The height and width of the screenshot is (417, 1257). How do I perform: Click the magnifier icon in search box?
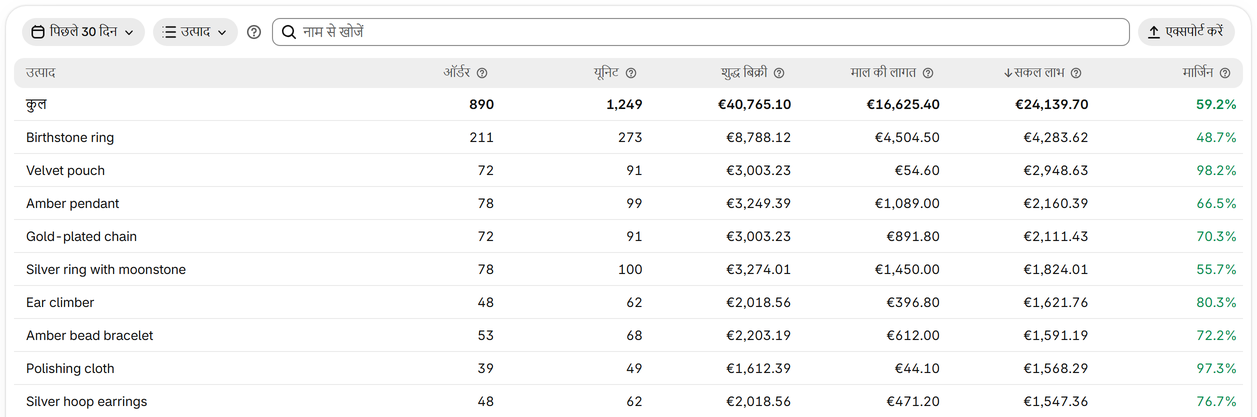point(289,32)
